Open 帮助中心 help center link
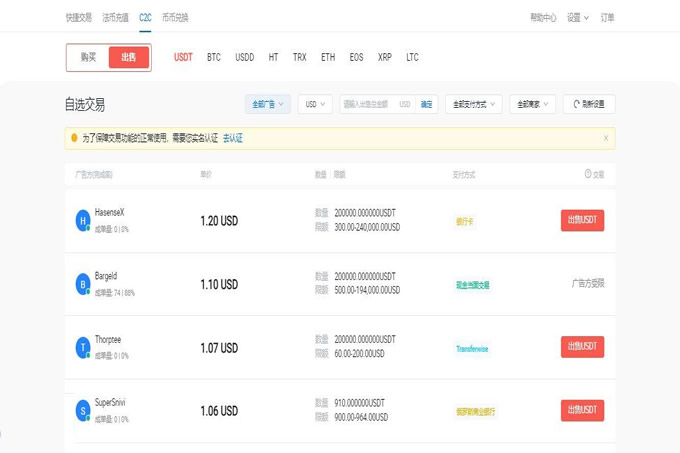Viewport: 680px width, 453px height. 543,18
